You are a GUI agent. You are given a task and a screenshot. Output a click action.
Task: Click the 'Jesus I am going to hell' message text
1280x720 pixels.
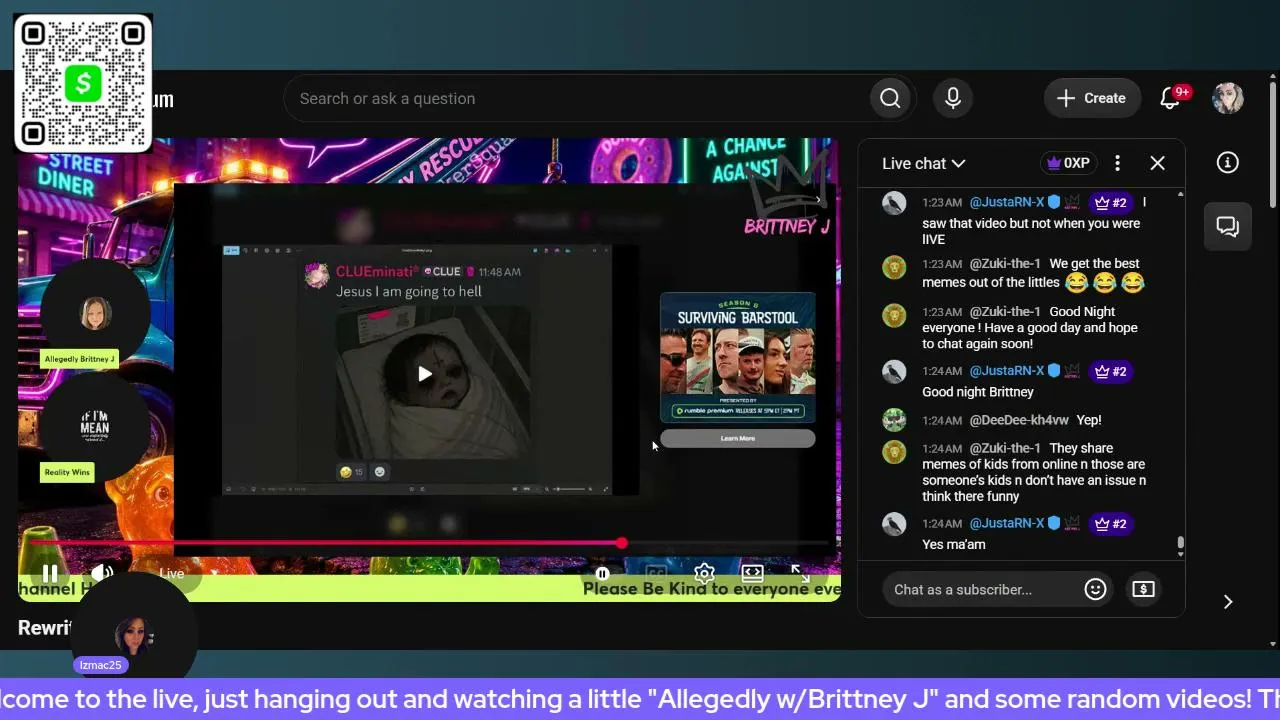click(x=409, y=291)
